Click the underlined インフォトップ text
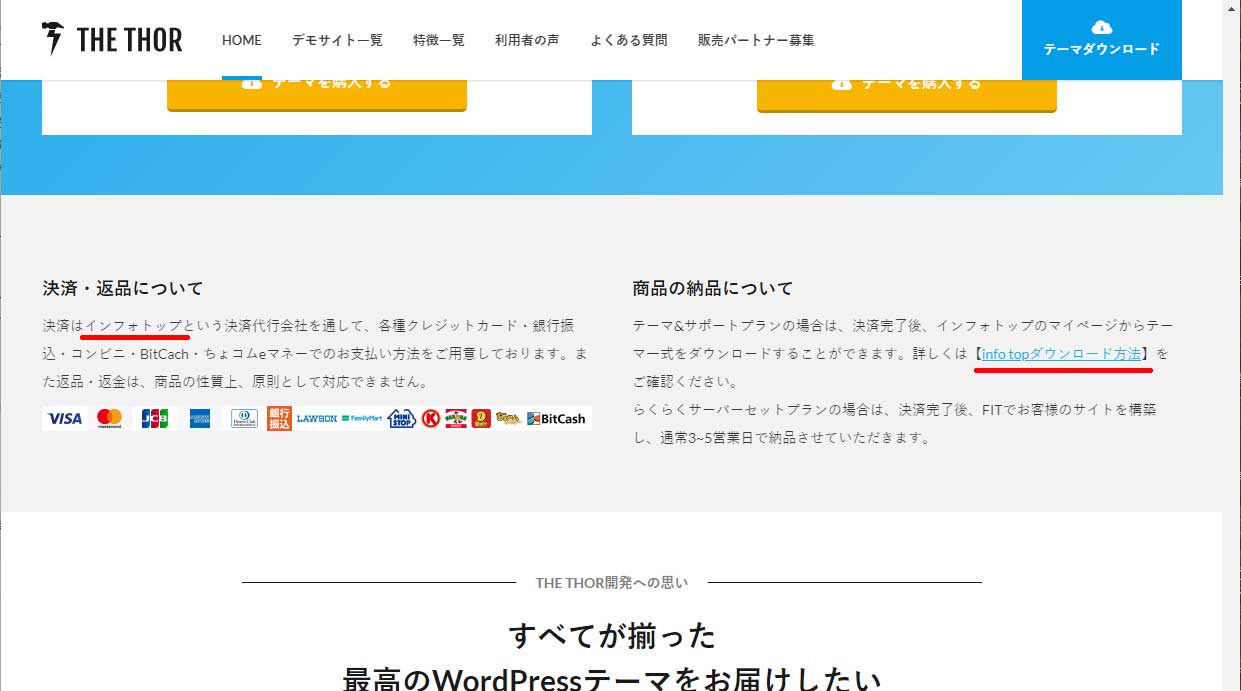1241x691 pixels. tap(134, 326)
